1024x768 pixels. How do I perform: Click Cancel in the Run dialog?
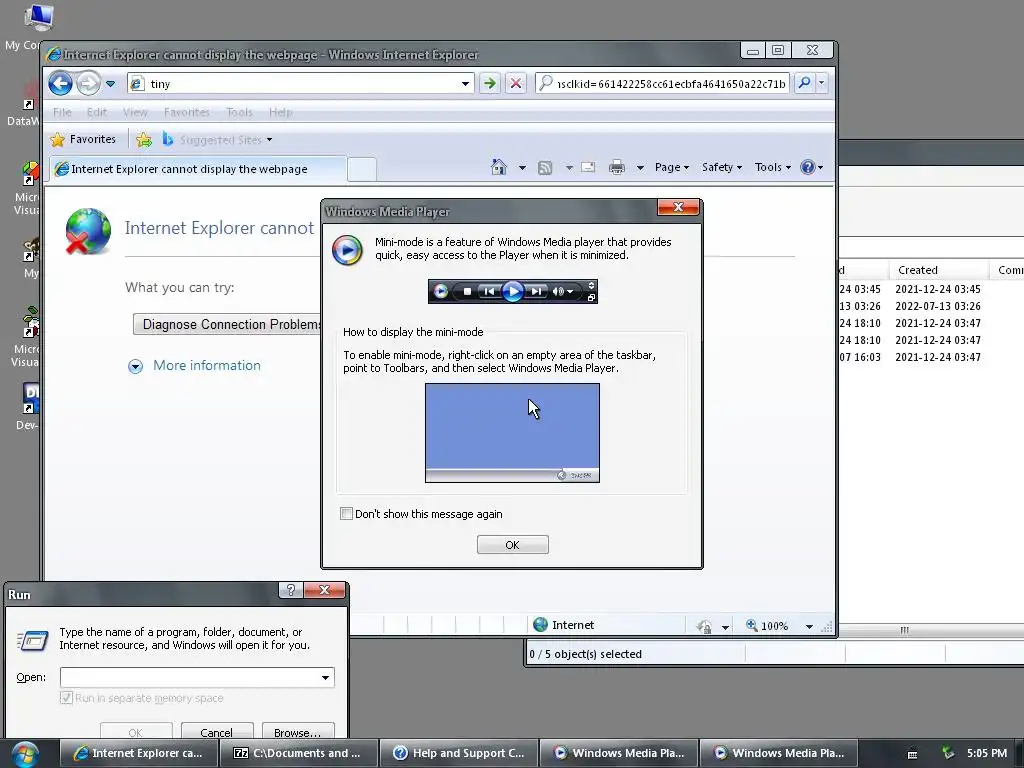[x=217, y=732]
